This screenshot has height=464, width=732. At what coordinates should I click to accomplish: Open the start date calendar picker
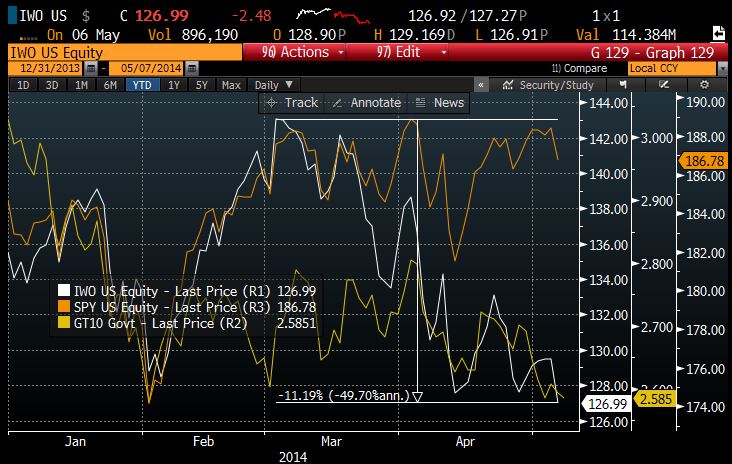click(x=92, y=69)
